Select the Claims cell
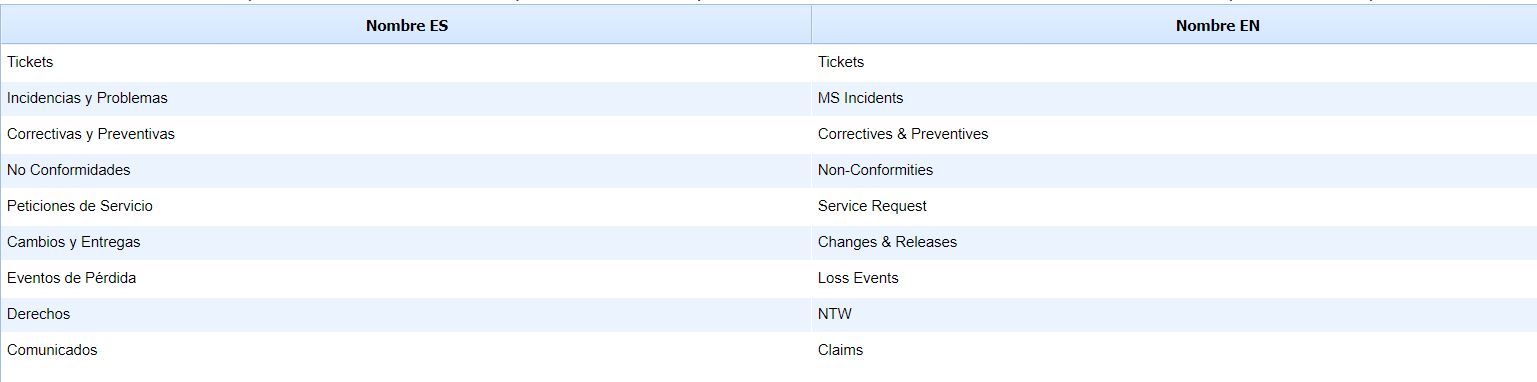The height and width of the screenshot is (382, 1537). 1174,350
